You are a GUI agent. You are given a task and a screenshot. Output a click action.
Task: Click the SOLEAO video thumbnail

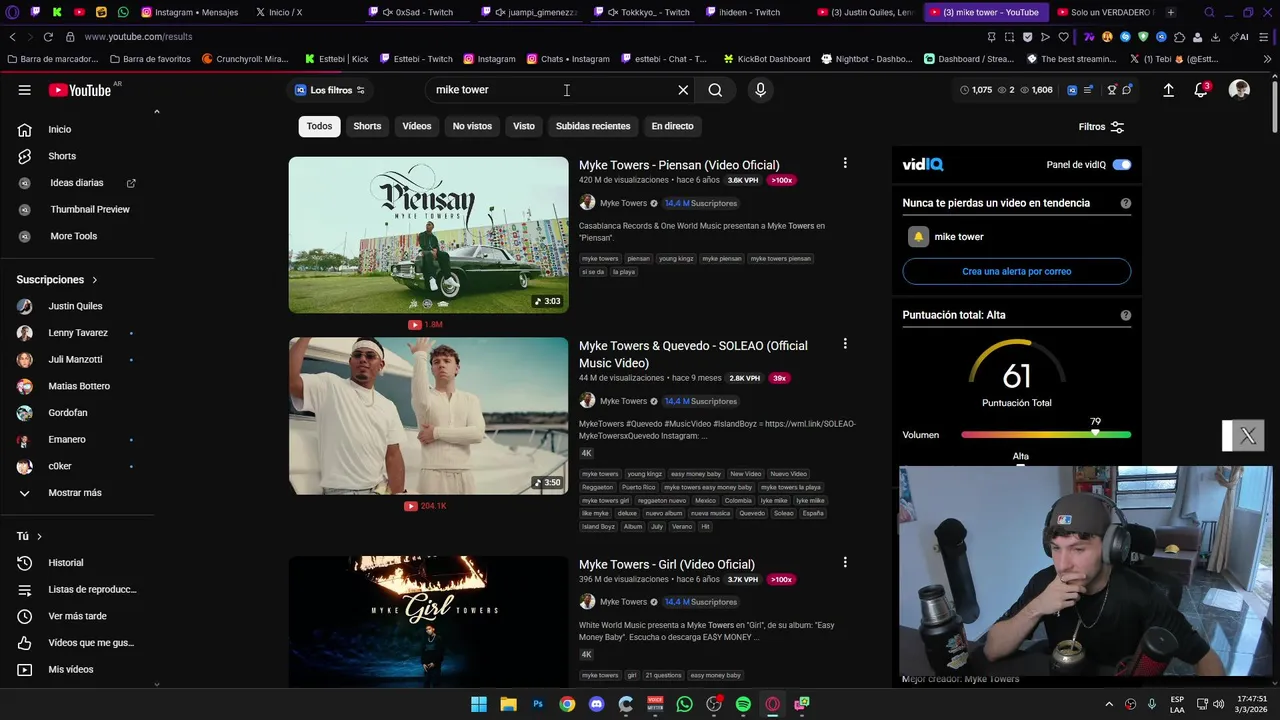click(x=428, y=416)
